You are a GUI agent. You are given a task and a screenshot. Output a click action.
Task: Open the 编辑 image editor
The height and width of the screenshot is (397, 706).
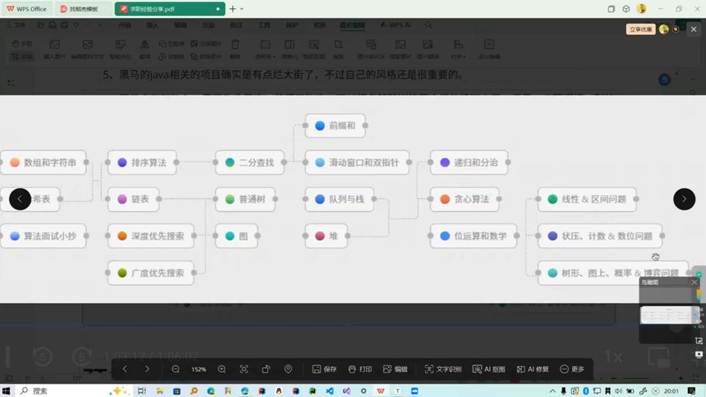click(x=395, y=369)
